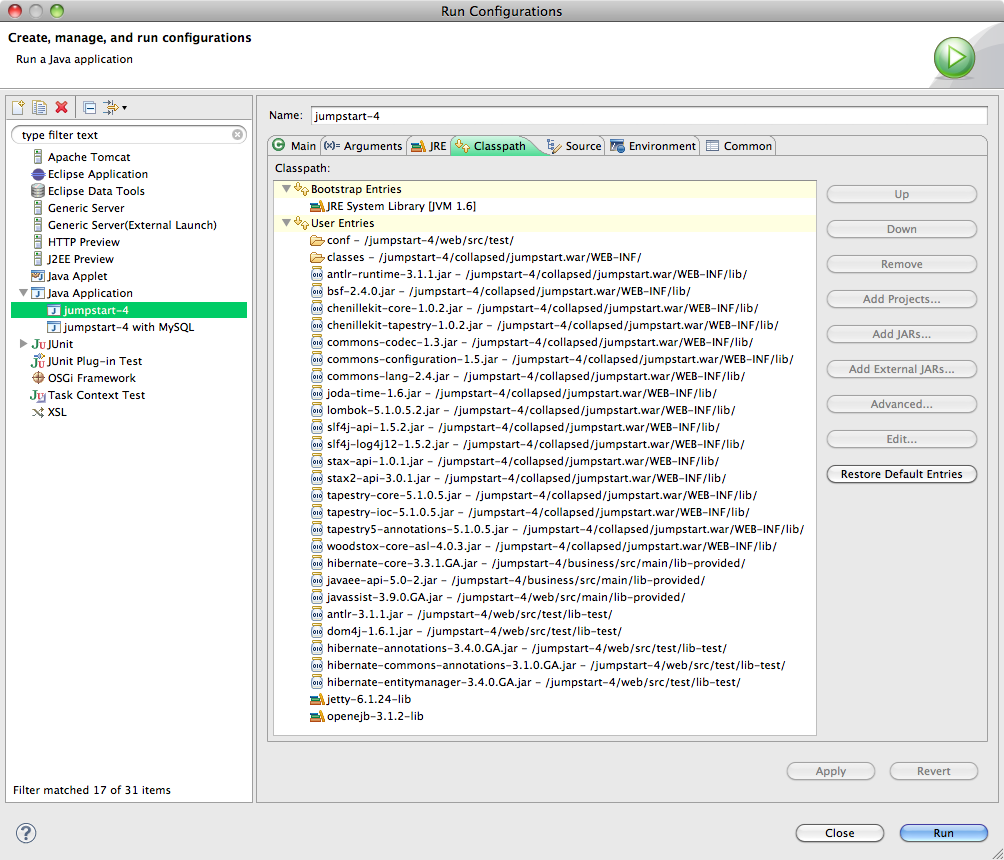Collapse the Bootstrap Entries node
The width and height of the screenshot is (1004, 860).
point(286,189)
